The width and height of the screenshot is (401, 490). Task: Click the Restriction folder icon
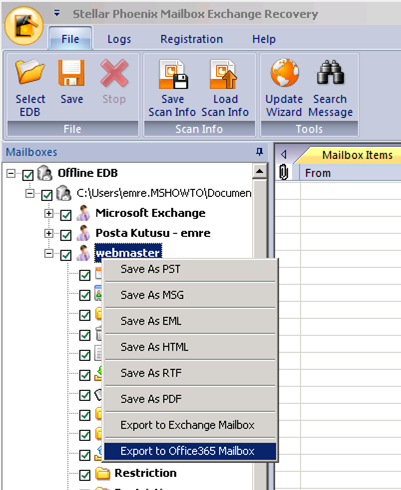tap(103, 473)
